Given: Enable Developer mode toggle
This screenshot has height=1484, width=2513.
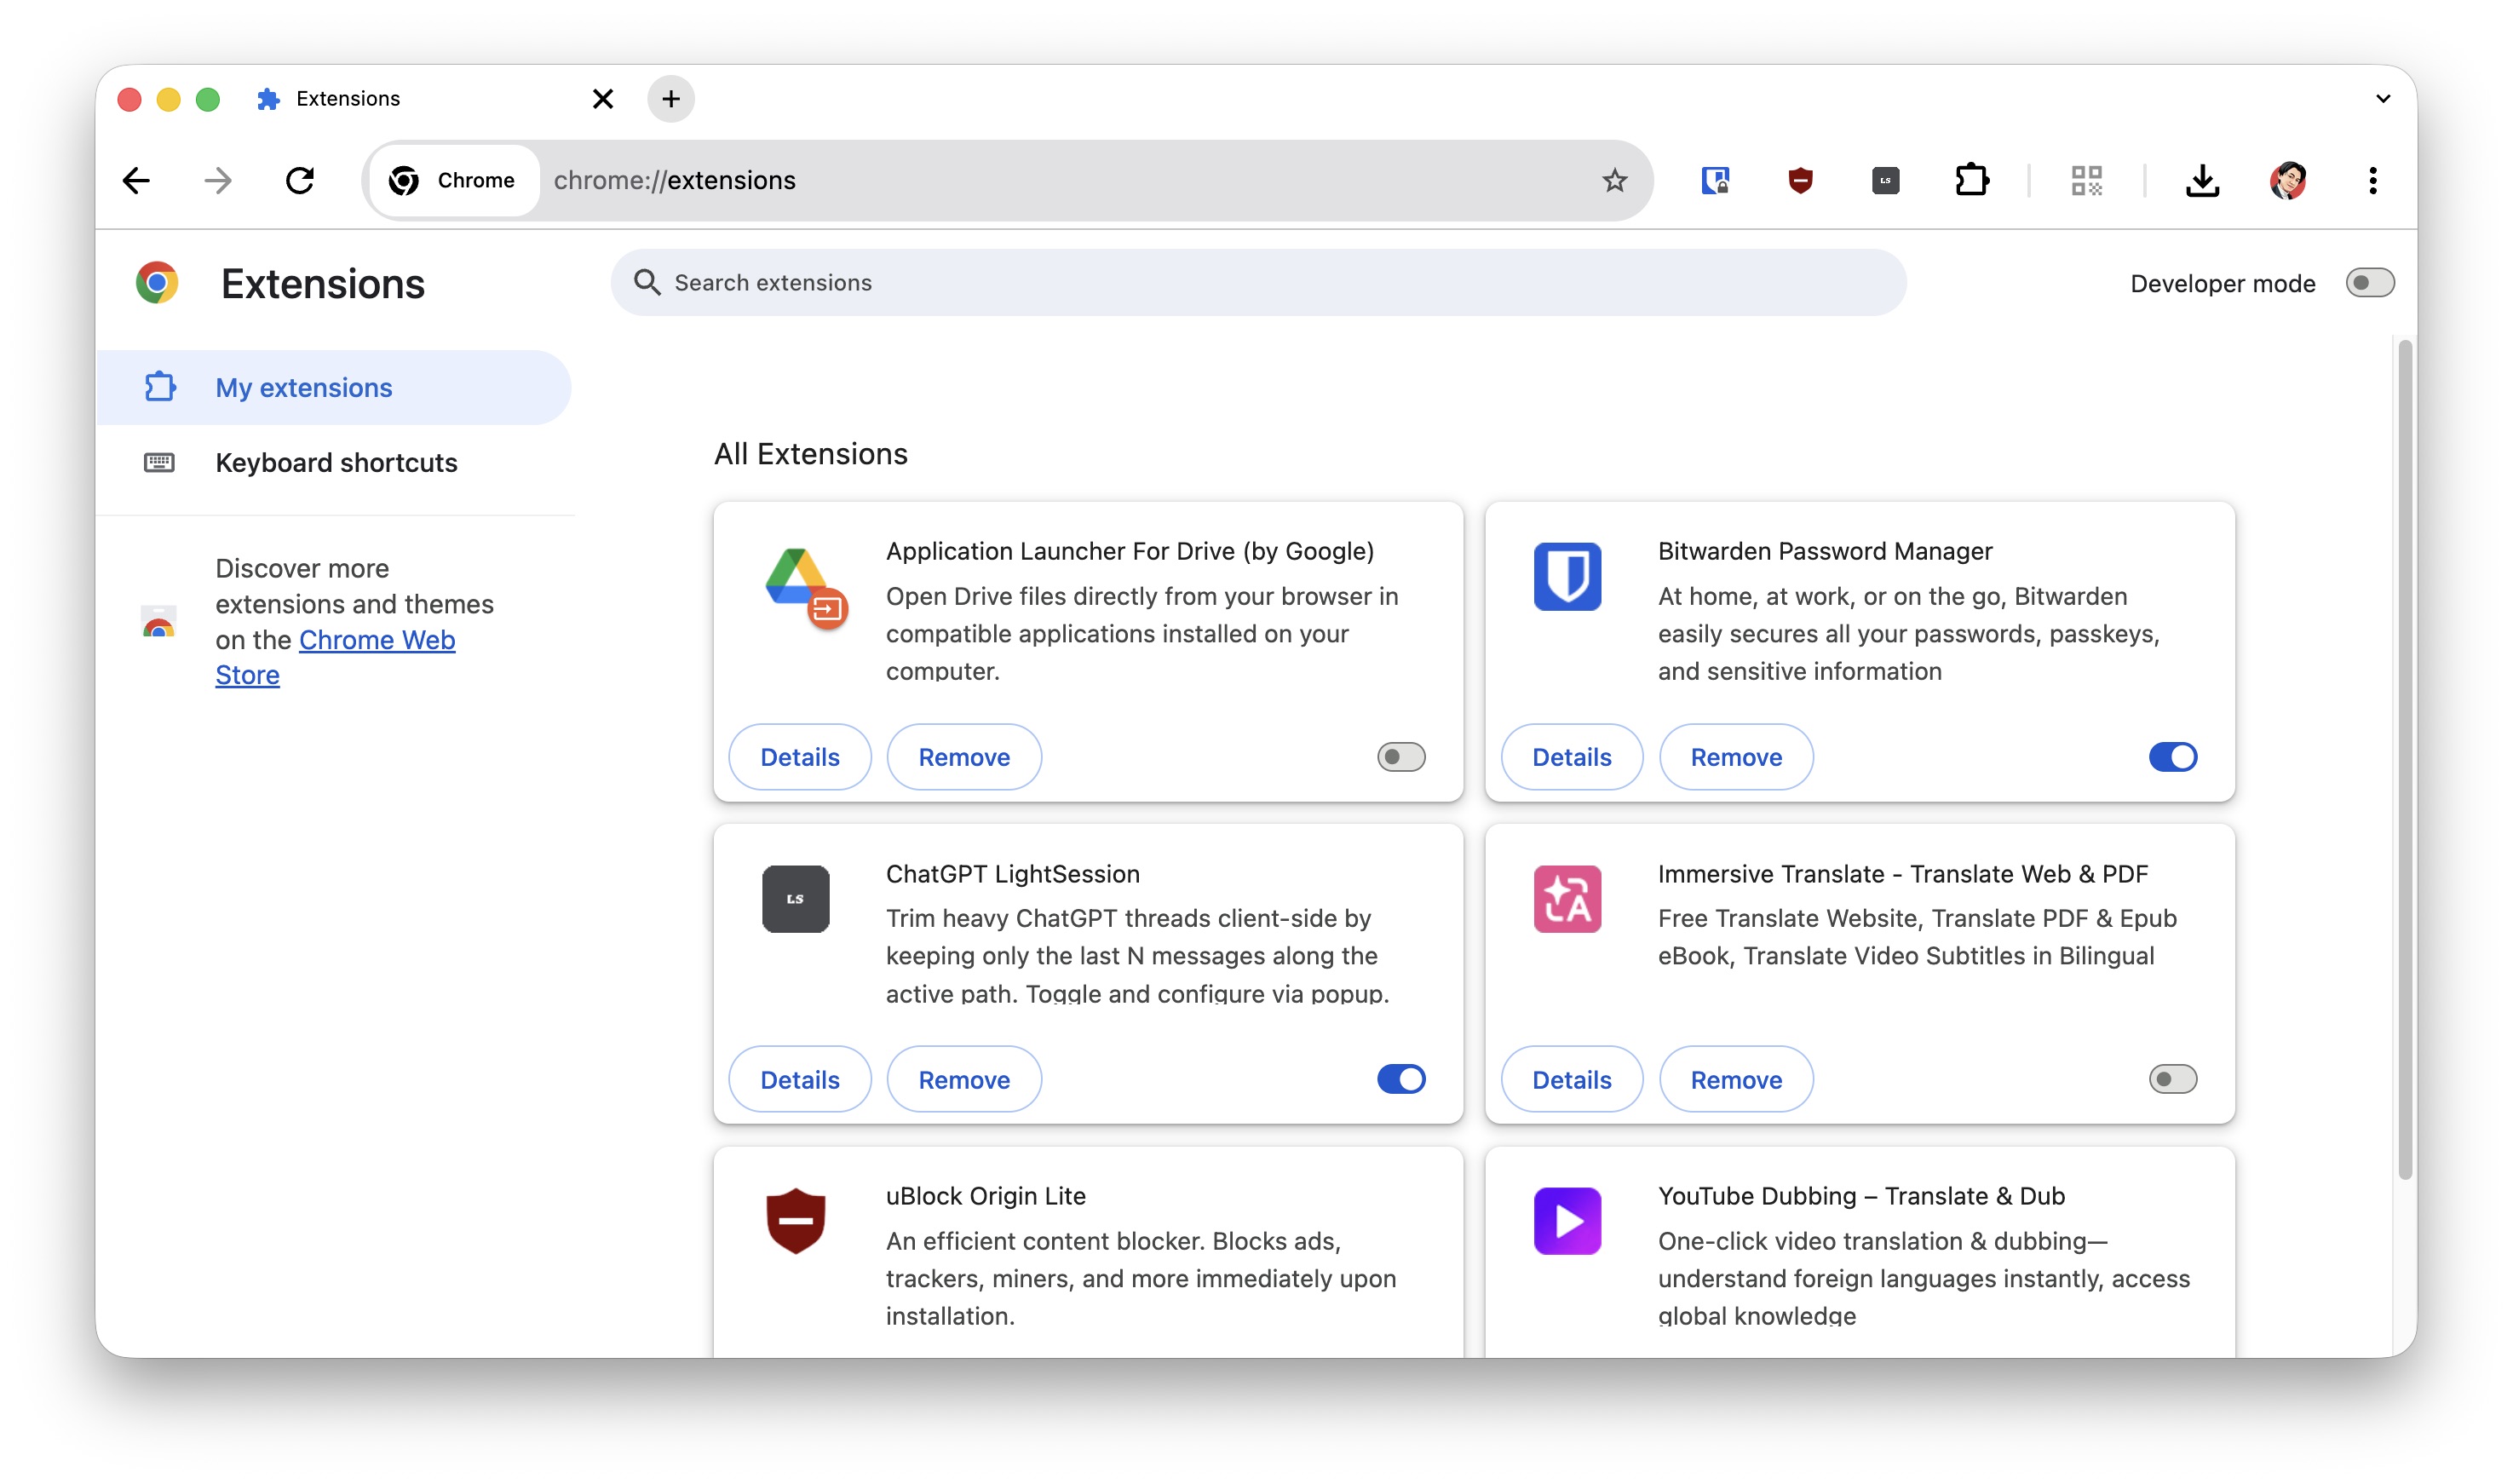Looking at the screenshot, I should click(2369, 283).
